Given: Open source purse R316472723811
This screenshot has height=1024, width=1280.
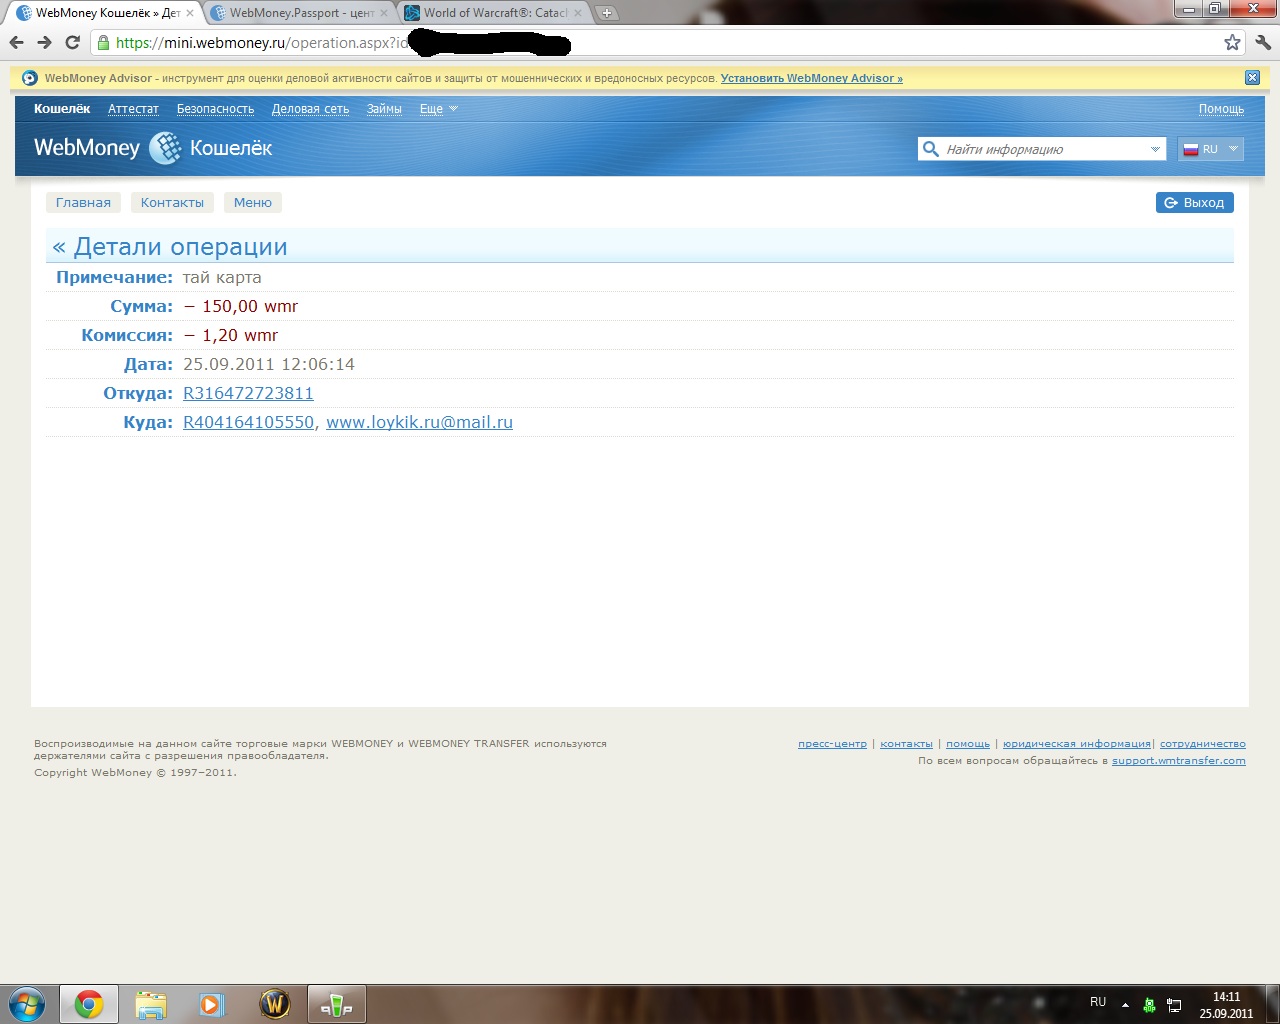Looking at the screenshot, I should 248,393.
